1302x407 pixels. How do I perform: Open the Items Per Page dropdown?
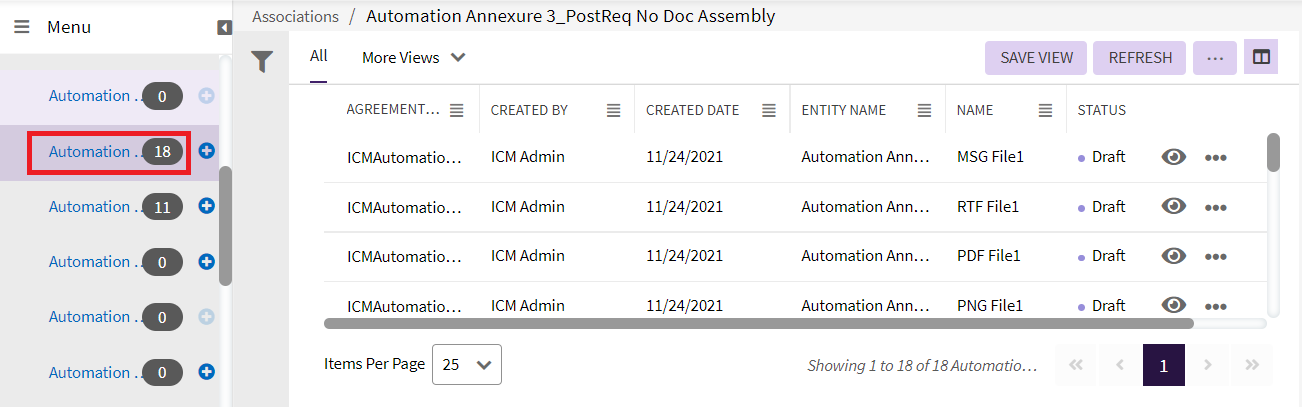click(466, 365)
